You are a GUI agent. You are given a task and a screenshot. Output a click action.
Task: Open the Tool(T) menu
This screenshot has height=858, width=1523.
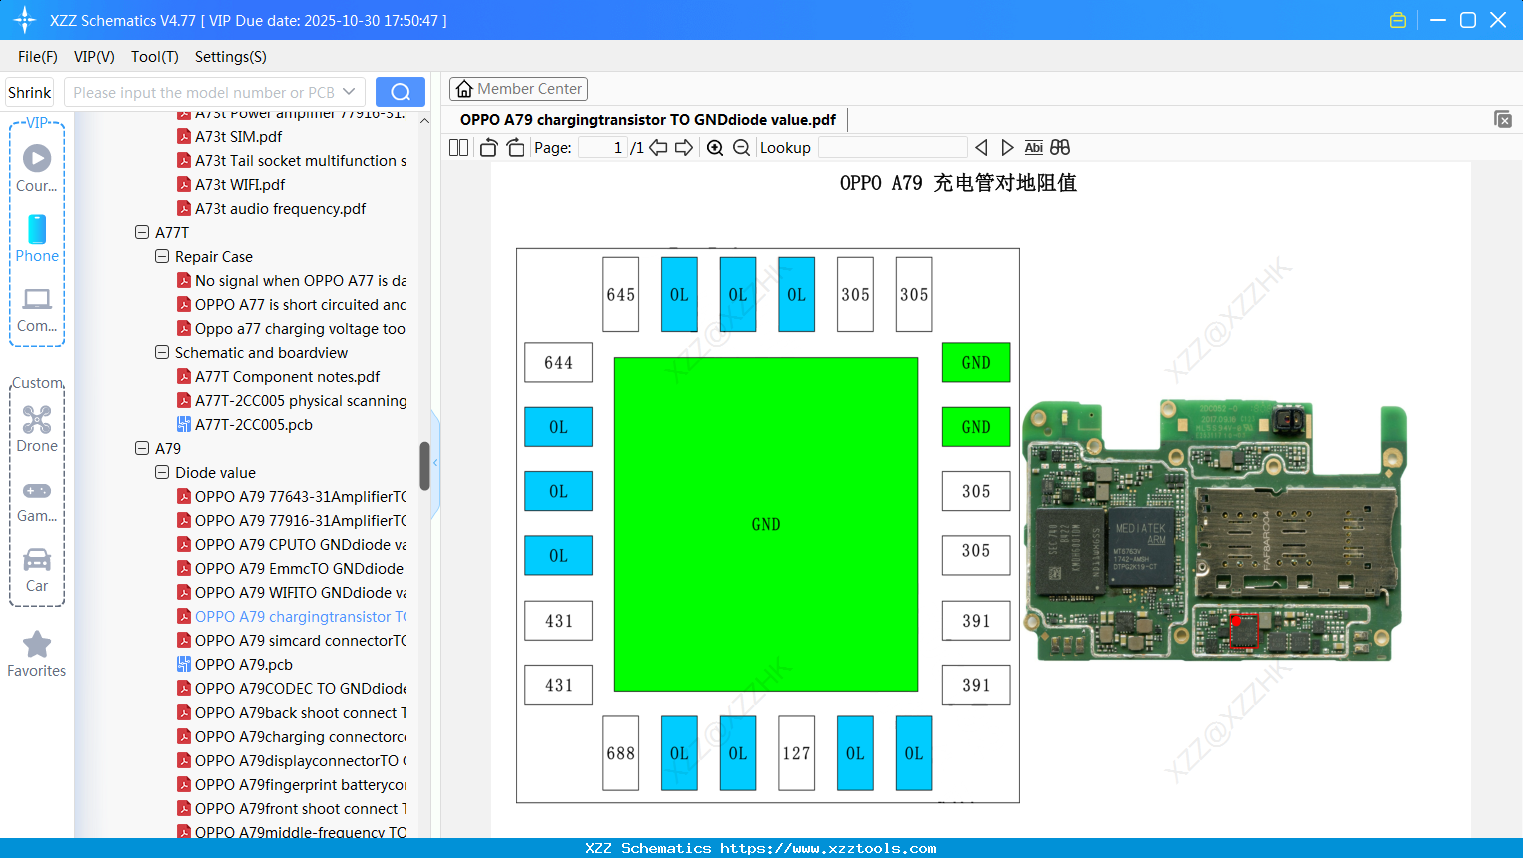[154, 57]
